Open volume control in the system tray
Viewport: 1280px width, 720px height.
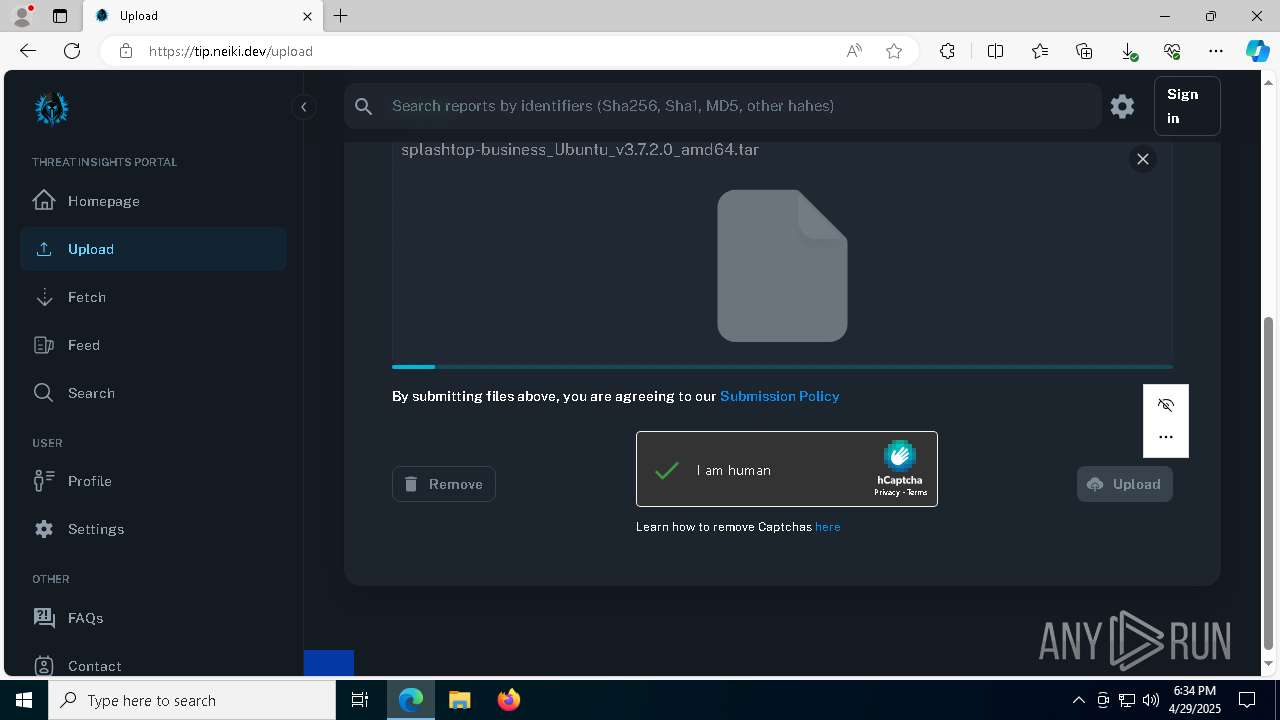(x=1151, y=700)
